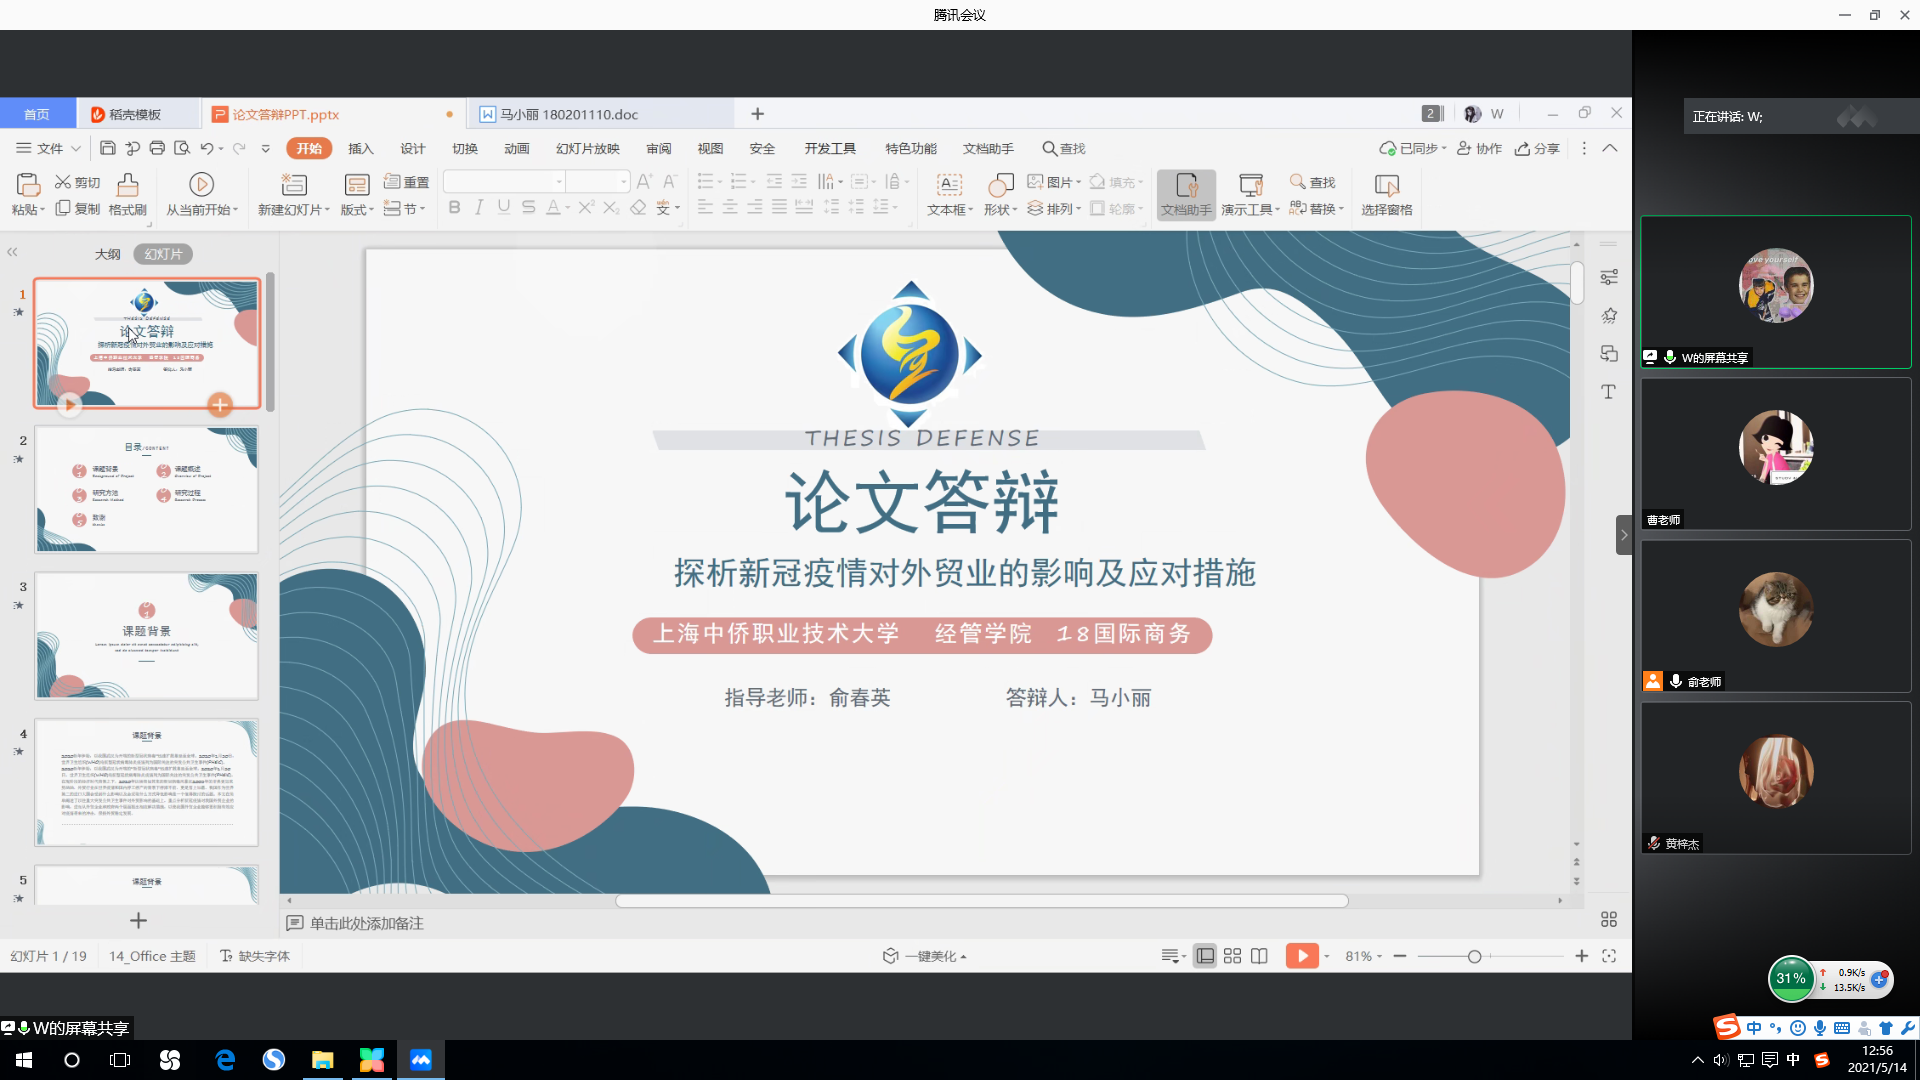This screenshot has width=1920, height=1080.
Task: Open the zoom percentage 81% dropdown
Action: tap(1363, 956)
